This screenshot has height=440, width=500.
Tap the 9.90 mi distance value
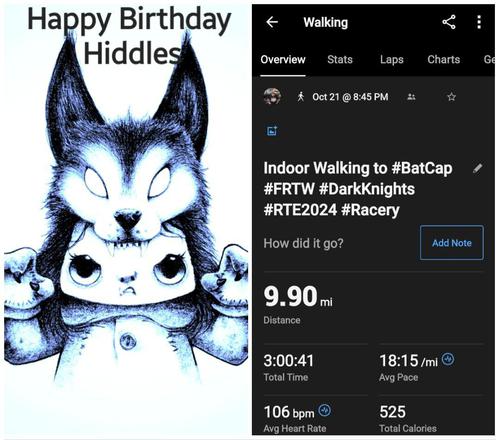pos(298,296)
